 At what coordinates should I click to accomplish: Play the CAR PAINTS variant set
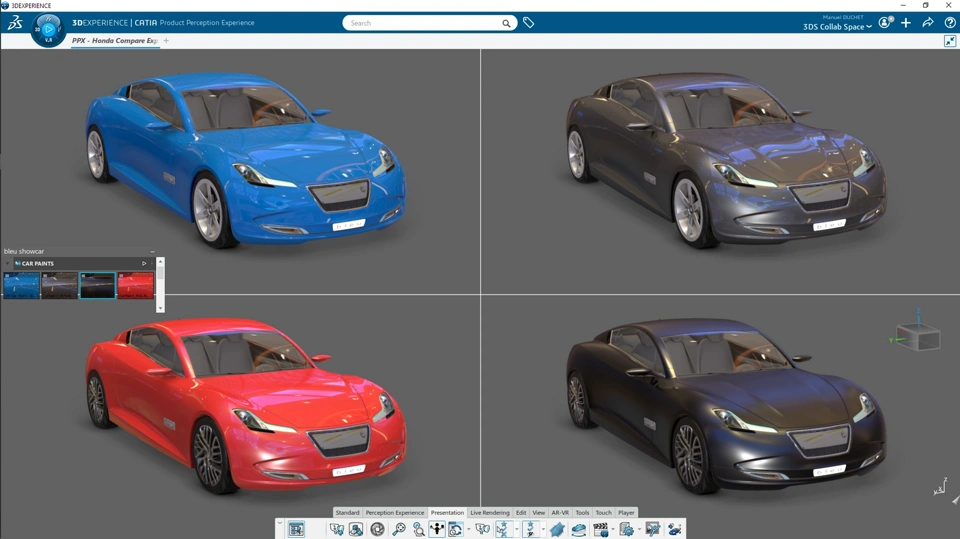(x=144, y=263)
